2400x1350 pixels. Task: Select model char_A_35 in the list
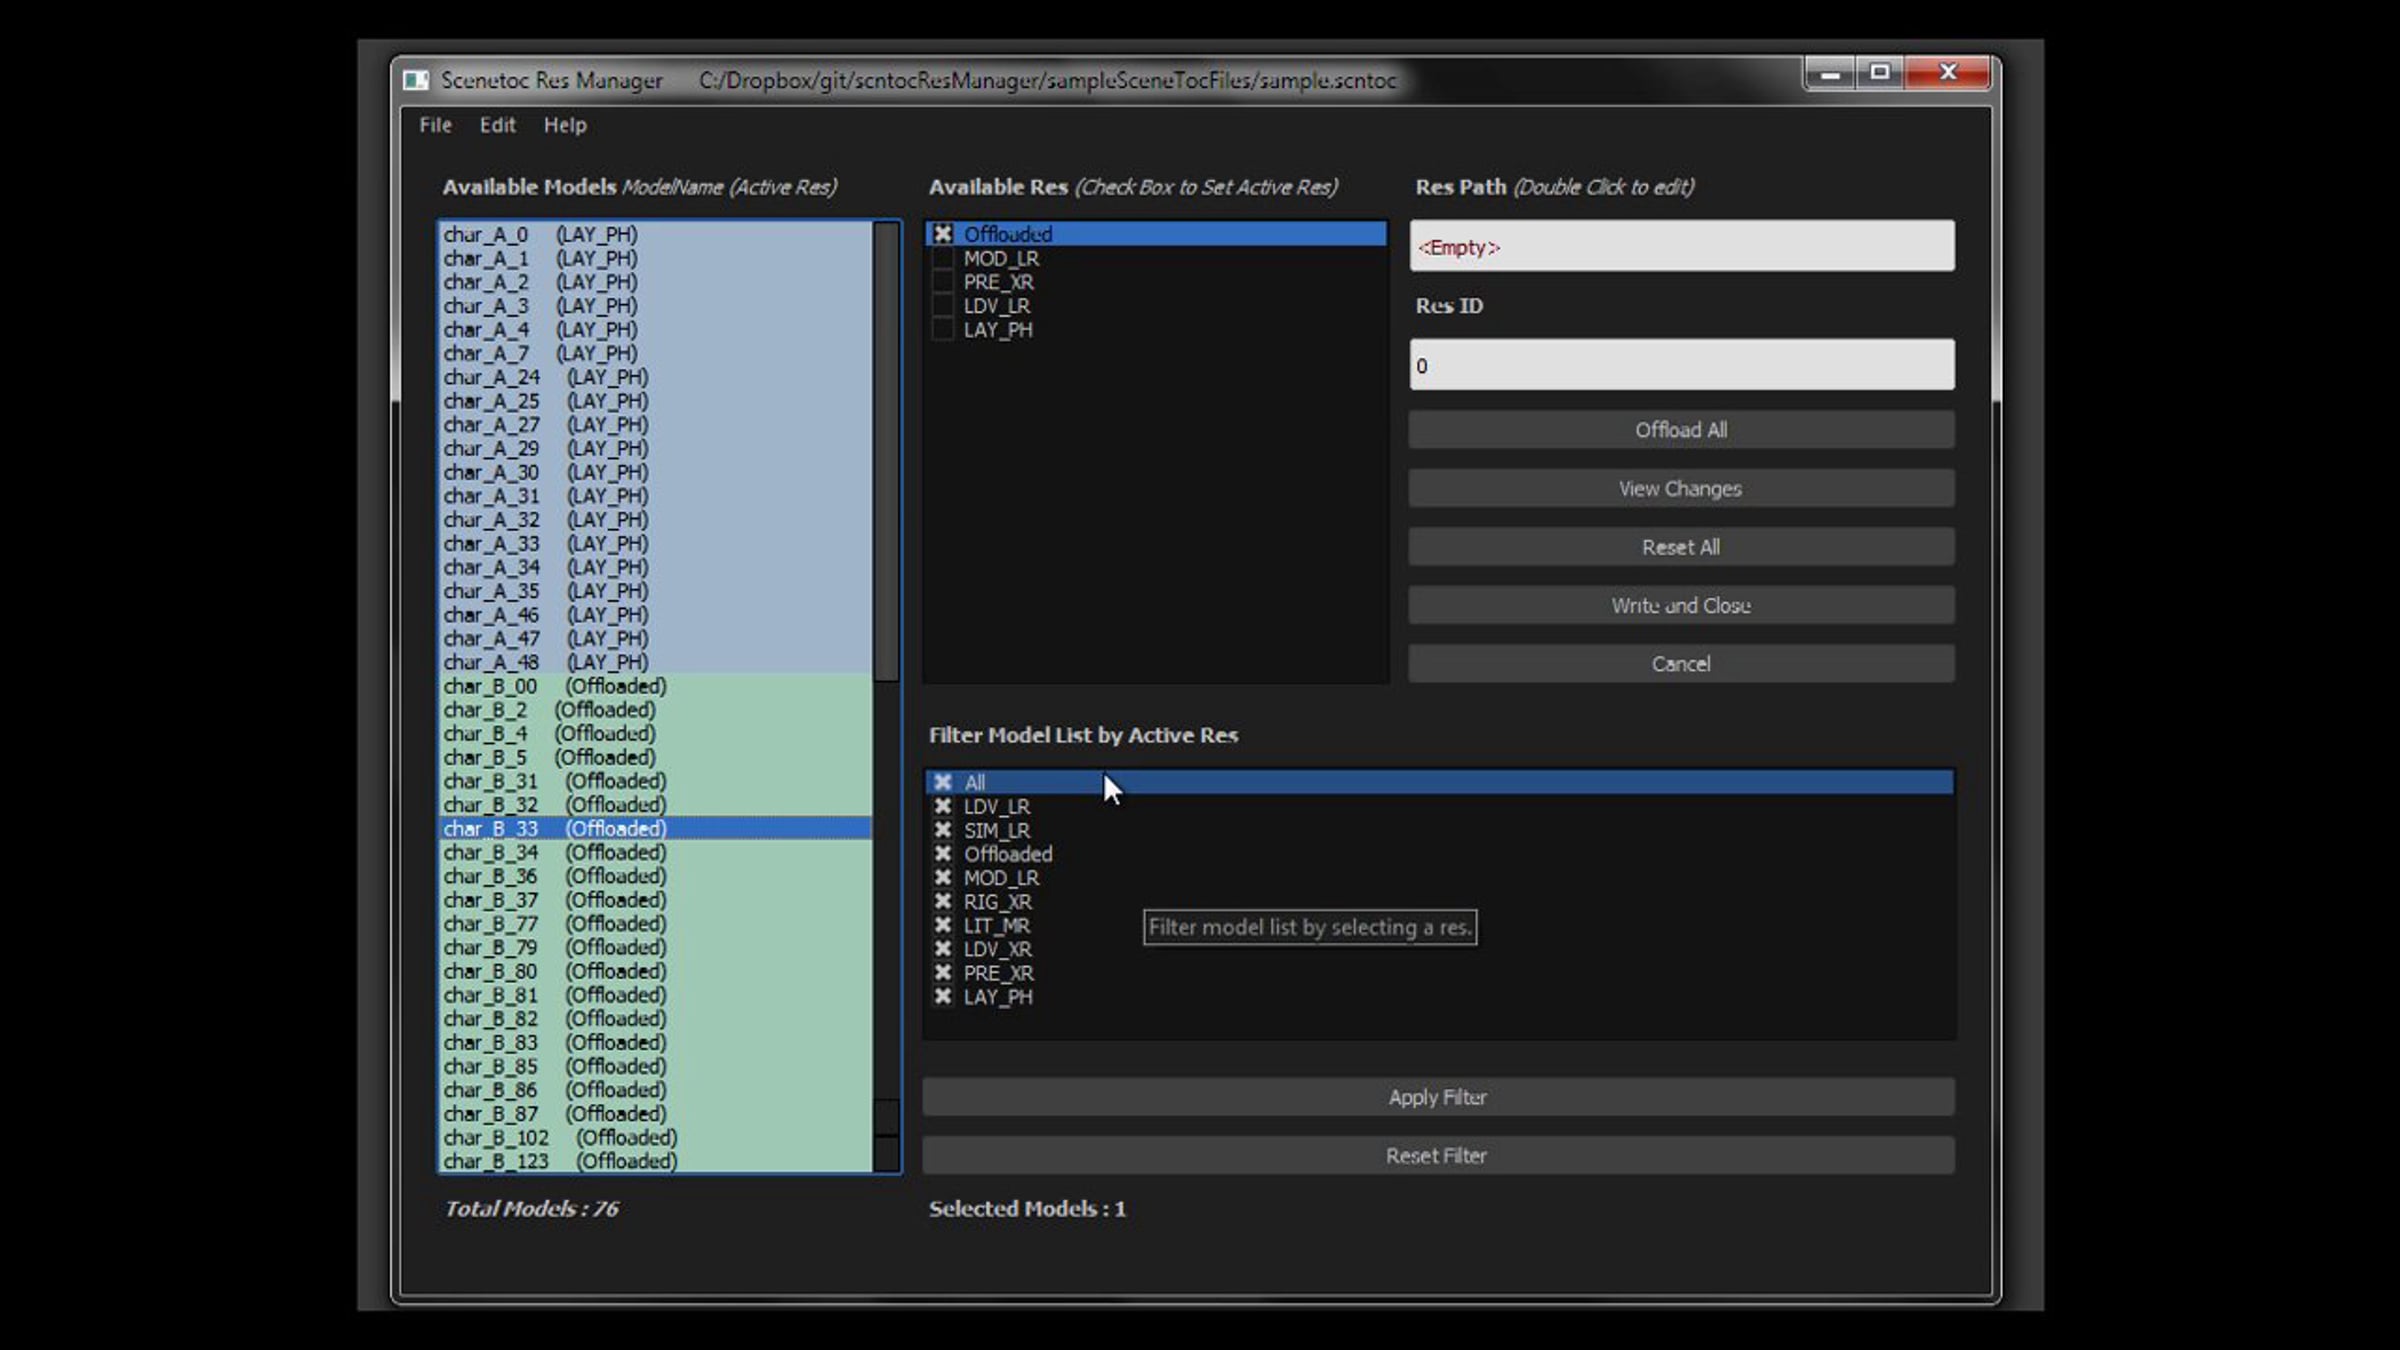[x=655, y=591]
